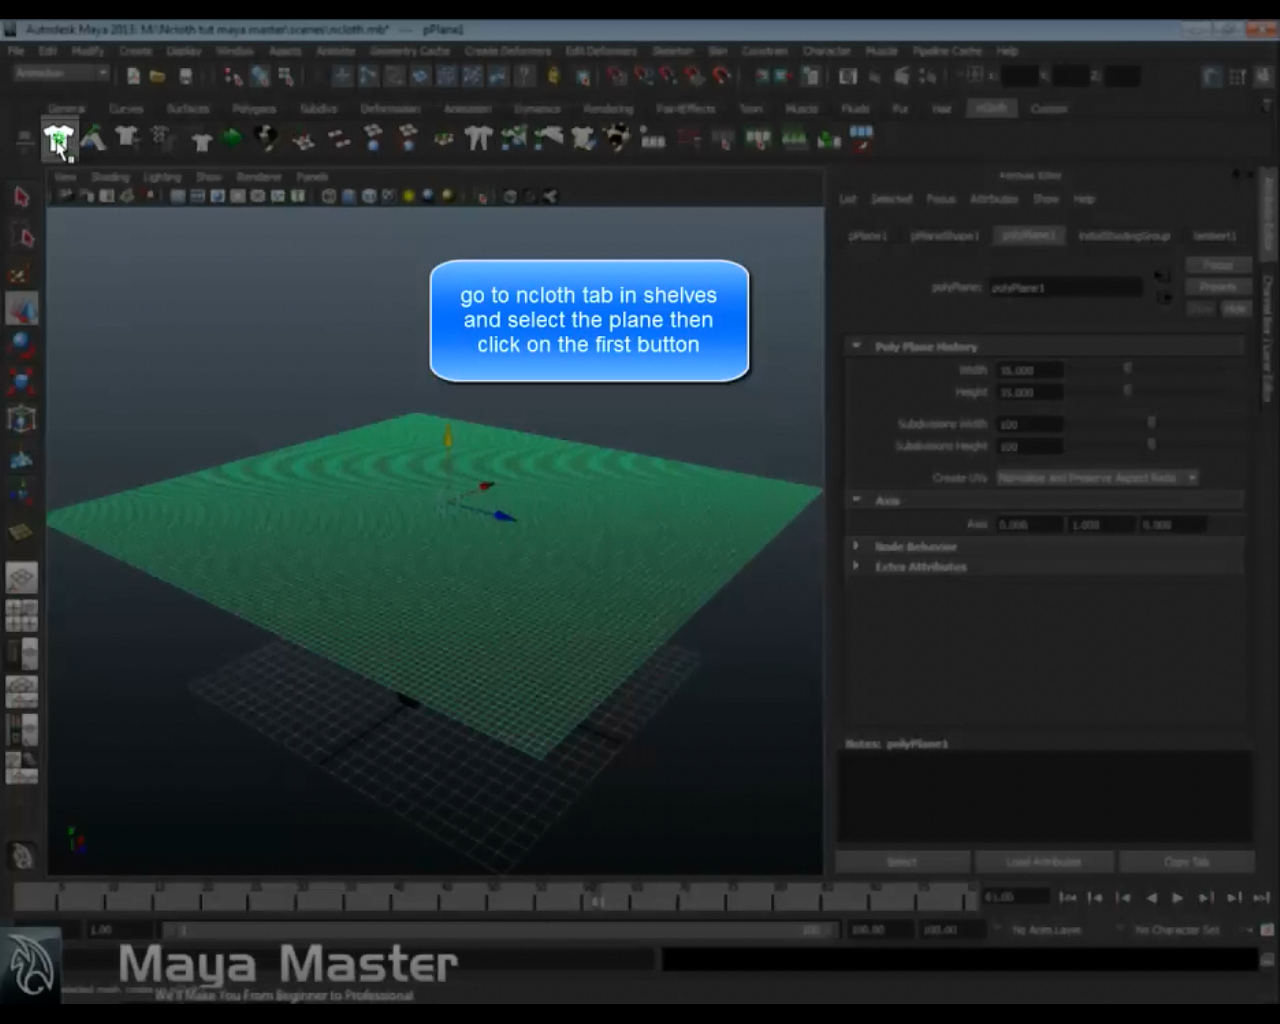Viewport: 1280px width, 1024px height.
Task: Switch to the Dynamics shelf tab
Action: [x=536, y=108]
